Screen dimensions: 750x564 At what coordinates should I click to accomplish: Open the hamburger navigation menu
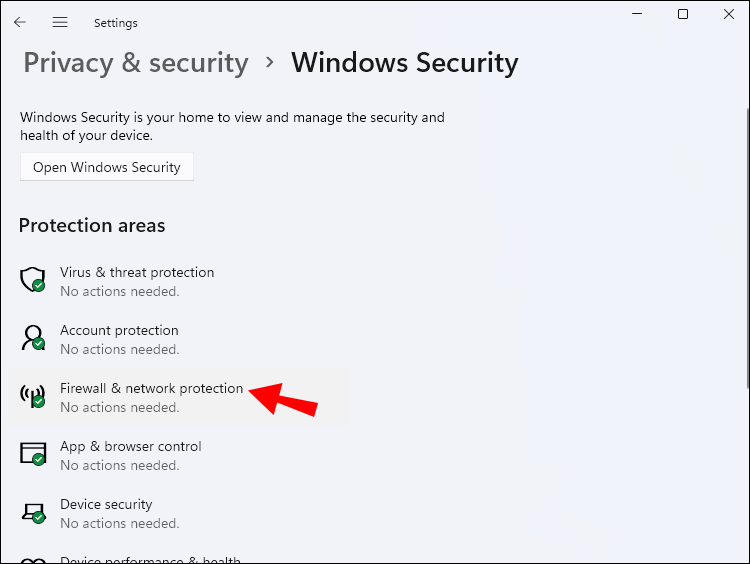60,22
